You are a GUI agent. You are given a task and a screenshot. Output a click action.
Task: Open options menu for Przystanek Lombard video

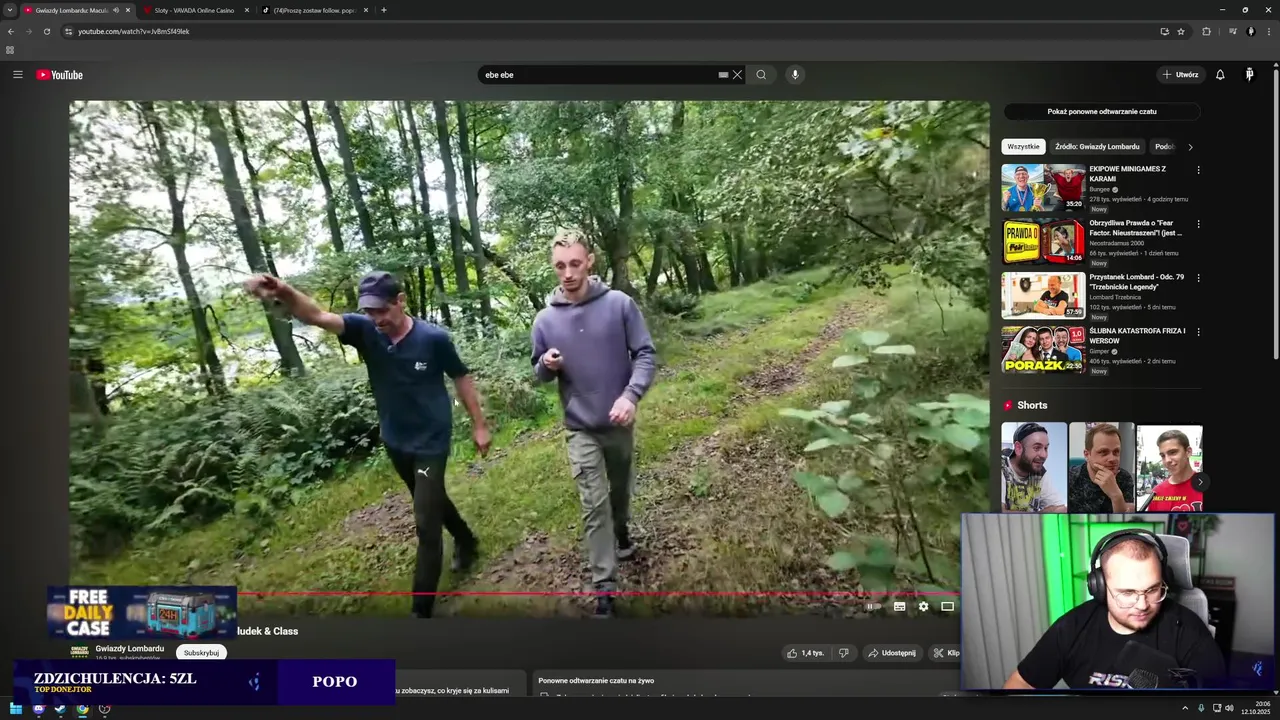1198,278
